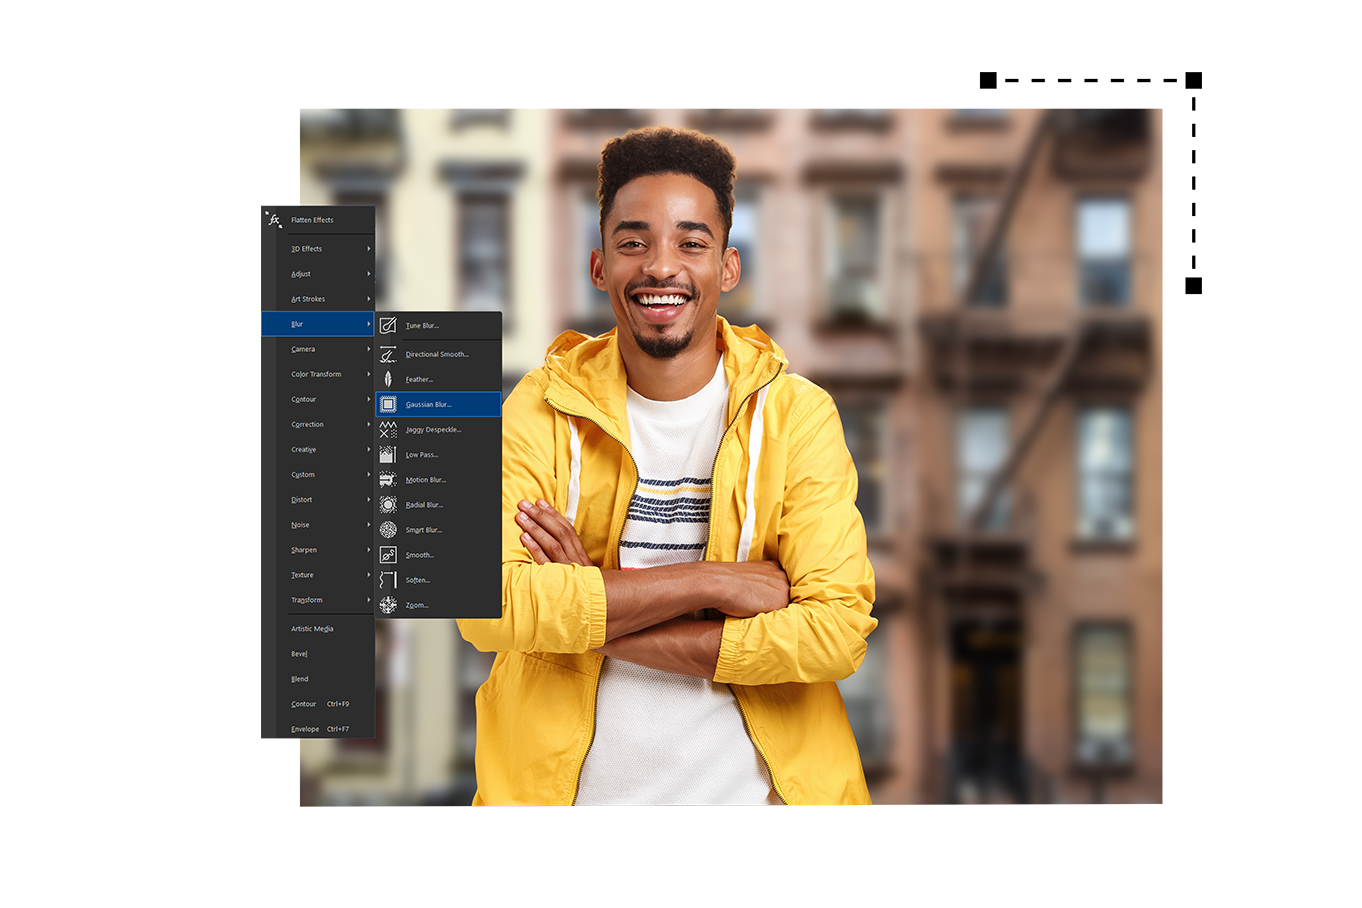Select the Art Strokes menu item
This screenshot has width=1362, height=908.
pos(308,299)
